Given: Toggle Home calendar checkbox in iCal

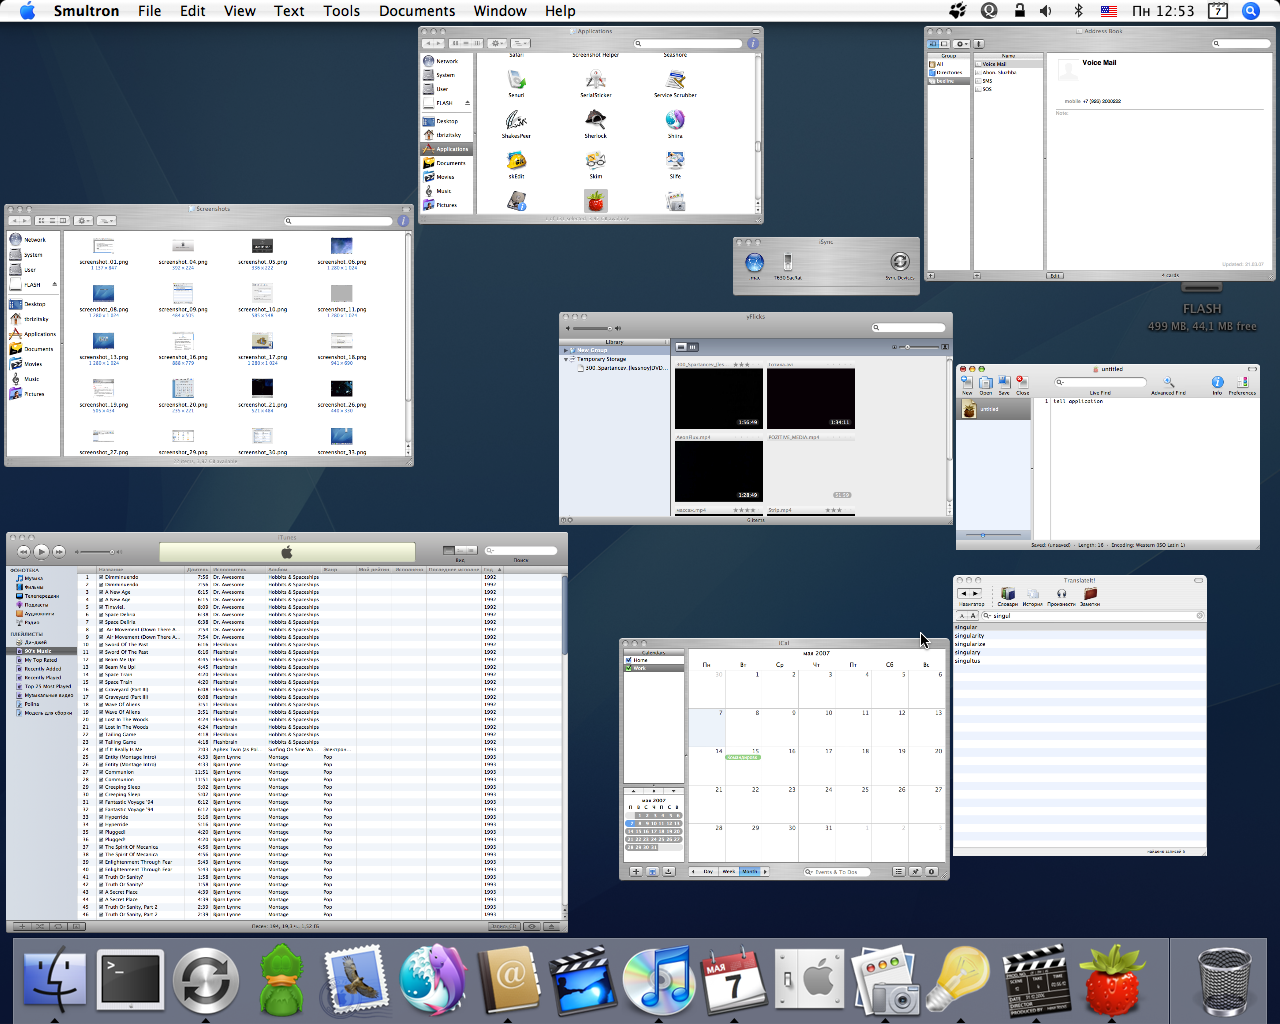Looking at the screenshot, I should pyautogui.click(x=628, y=660).
